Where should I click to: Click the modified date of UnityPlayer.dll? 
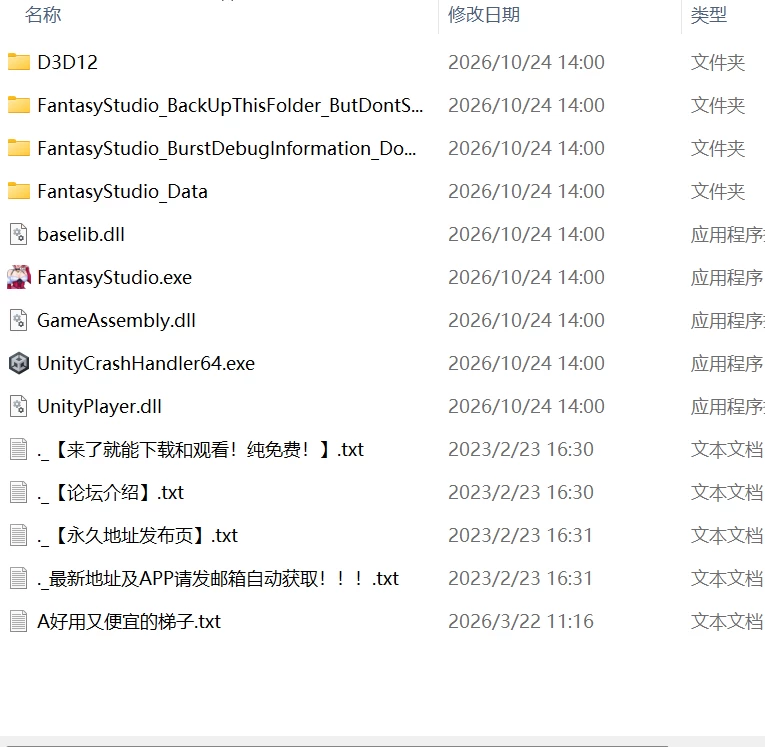[526, 406]
